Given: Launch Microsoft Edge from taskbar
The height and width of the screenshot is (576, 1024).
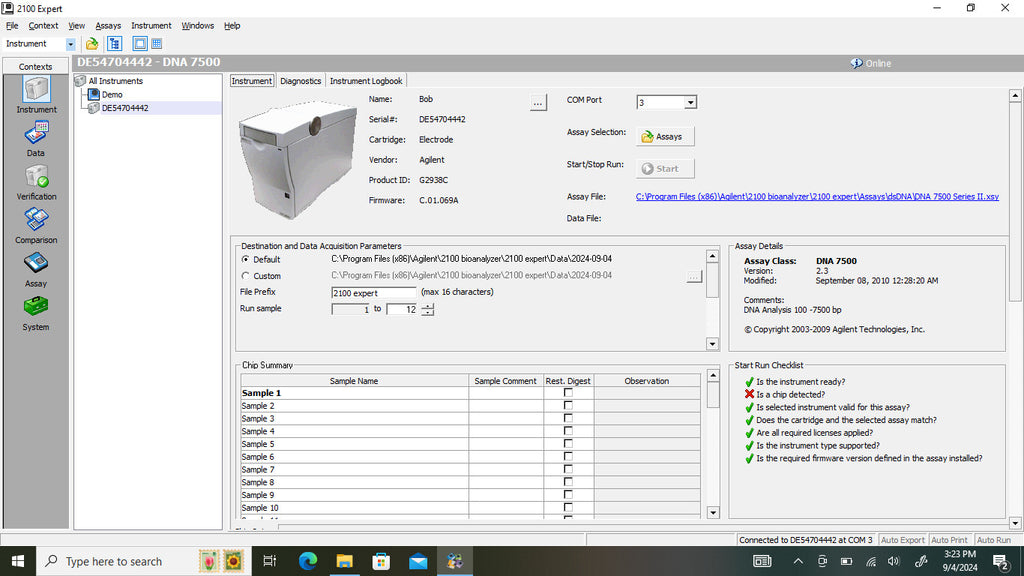Looking at the screenshot, I should click(x=308, y=561).
